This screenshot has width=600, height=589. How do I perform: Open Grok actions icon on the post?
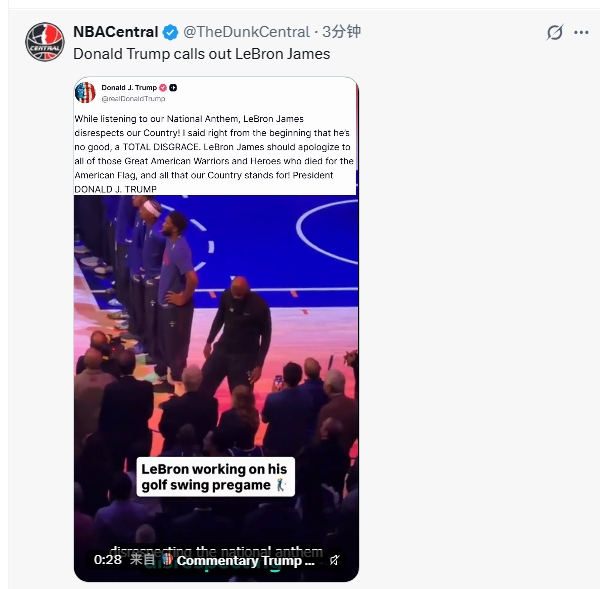coord(554,32)
